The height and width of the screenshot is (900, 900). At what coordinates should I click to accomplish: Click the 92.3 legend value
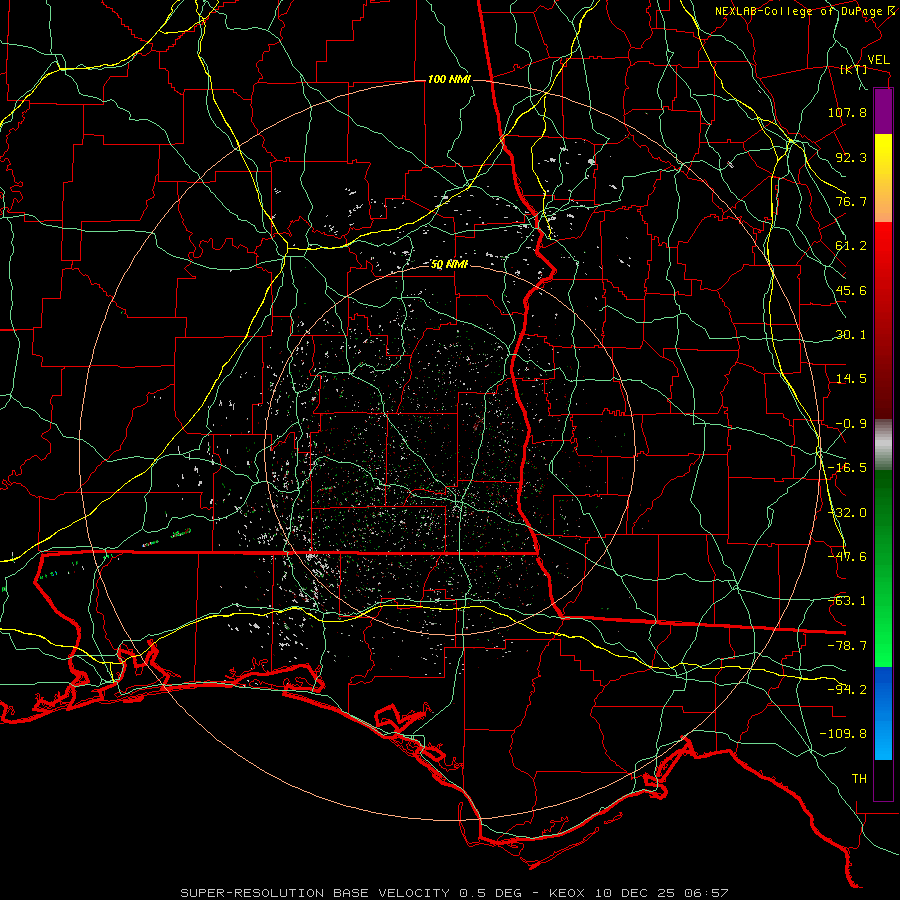pos(851,157)
